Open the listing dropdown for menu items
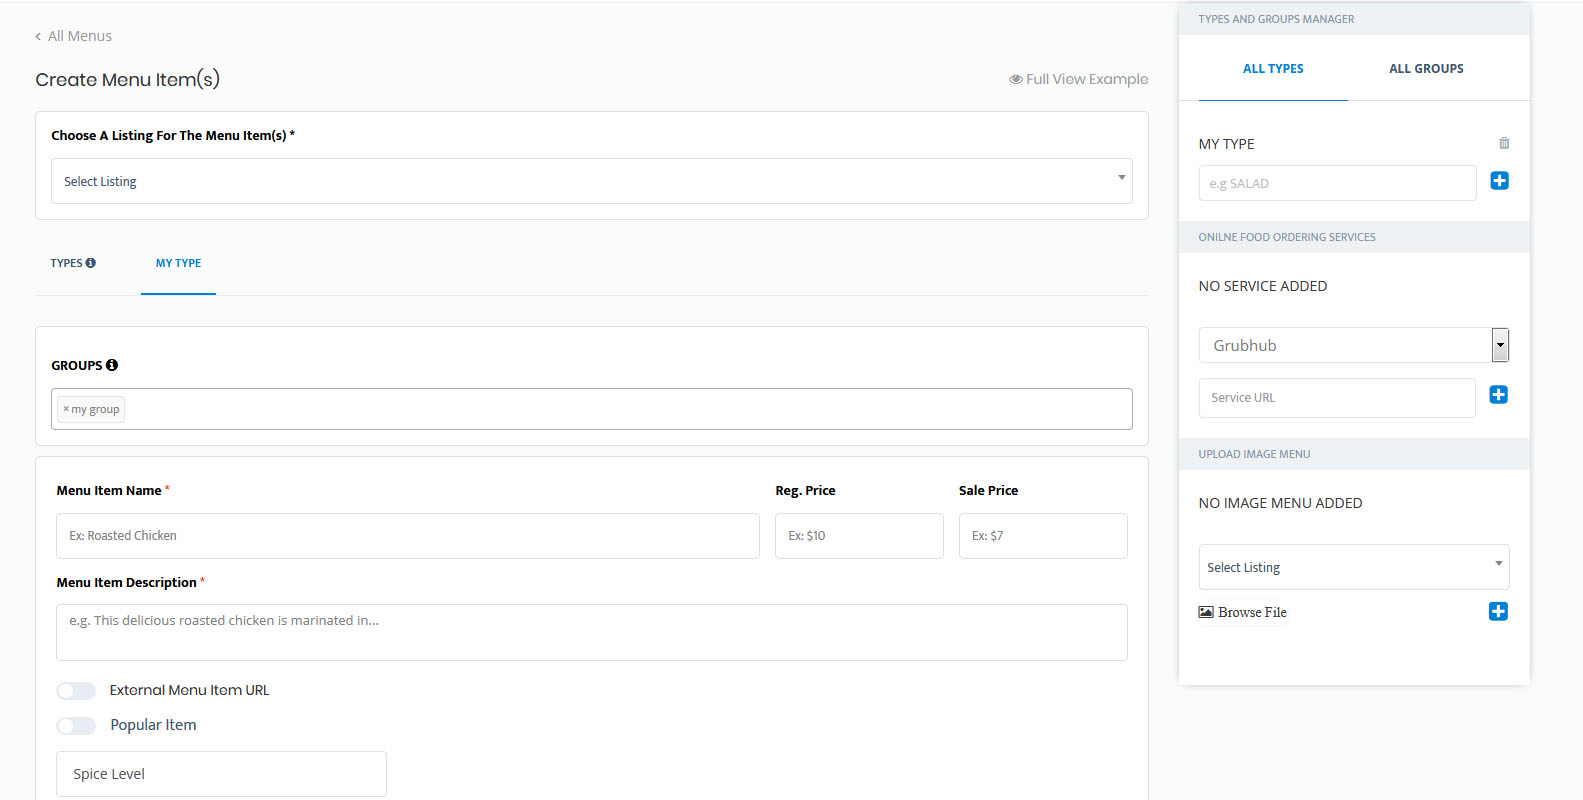The image size is (1583, 800). [591, 181]
